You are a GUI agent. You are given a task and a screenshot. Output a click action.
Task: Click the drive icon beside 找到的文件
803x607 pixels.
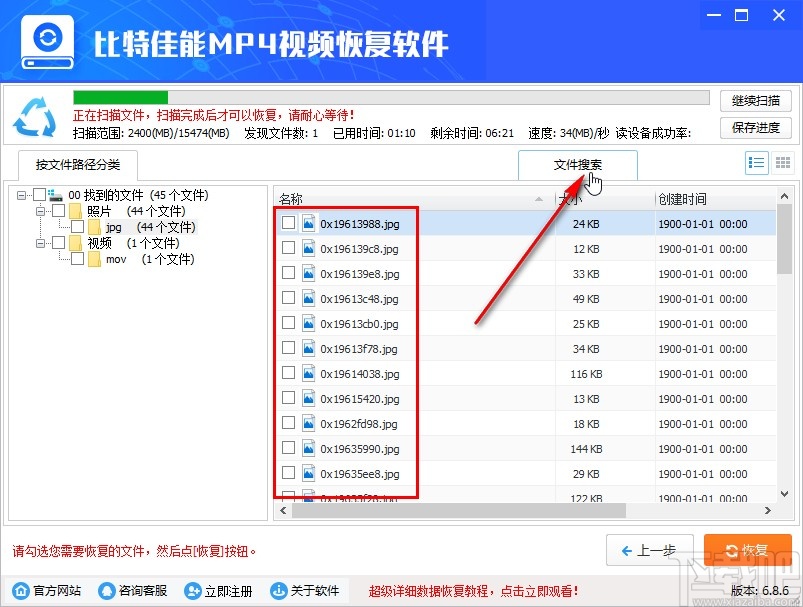(x=55, y=195)
